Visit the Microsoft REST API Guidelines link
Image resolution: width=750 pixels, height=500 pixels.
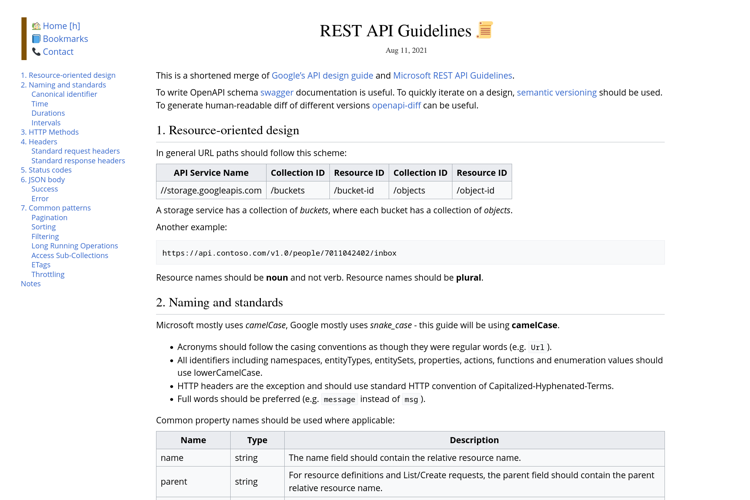tap(452, 75)
